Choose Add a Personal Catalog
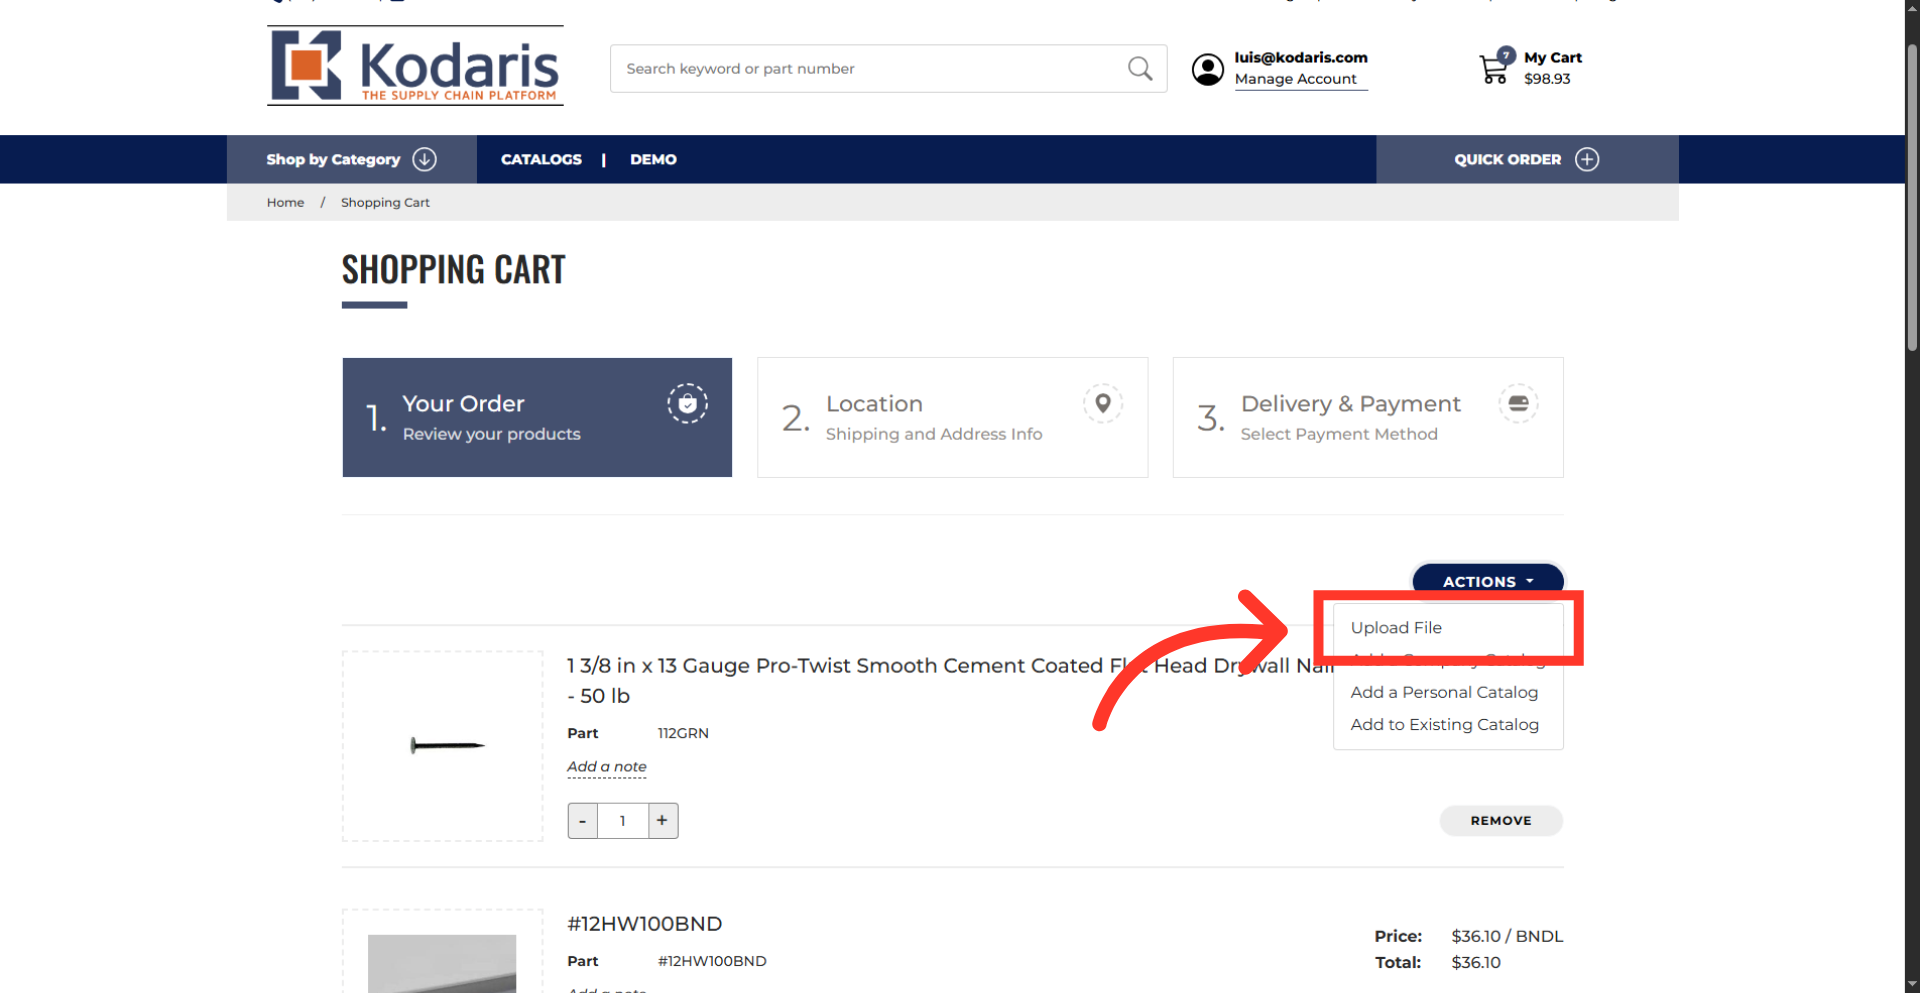1920x993 pixels. pyautogui.click(x=1444, y=692)
